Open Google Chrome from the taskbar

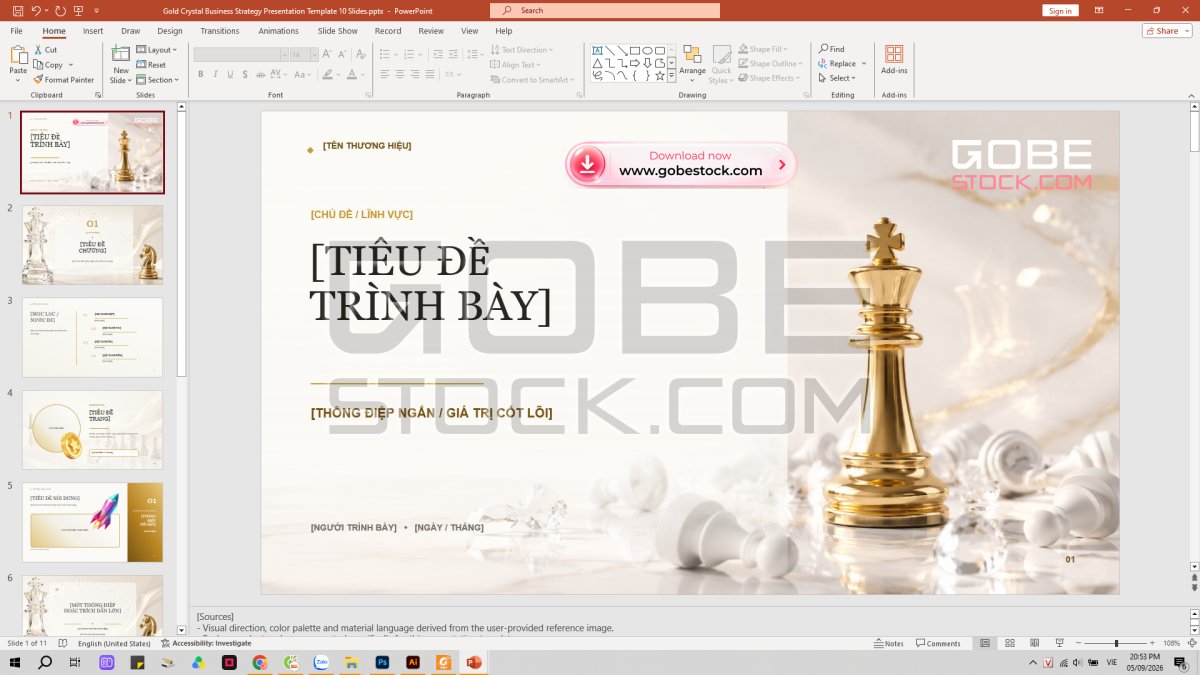[260, 662]
